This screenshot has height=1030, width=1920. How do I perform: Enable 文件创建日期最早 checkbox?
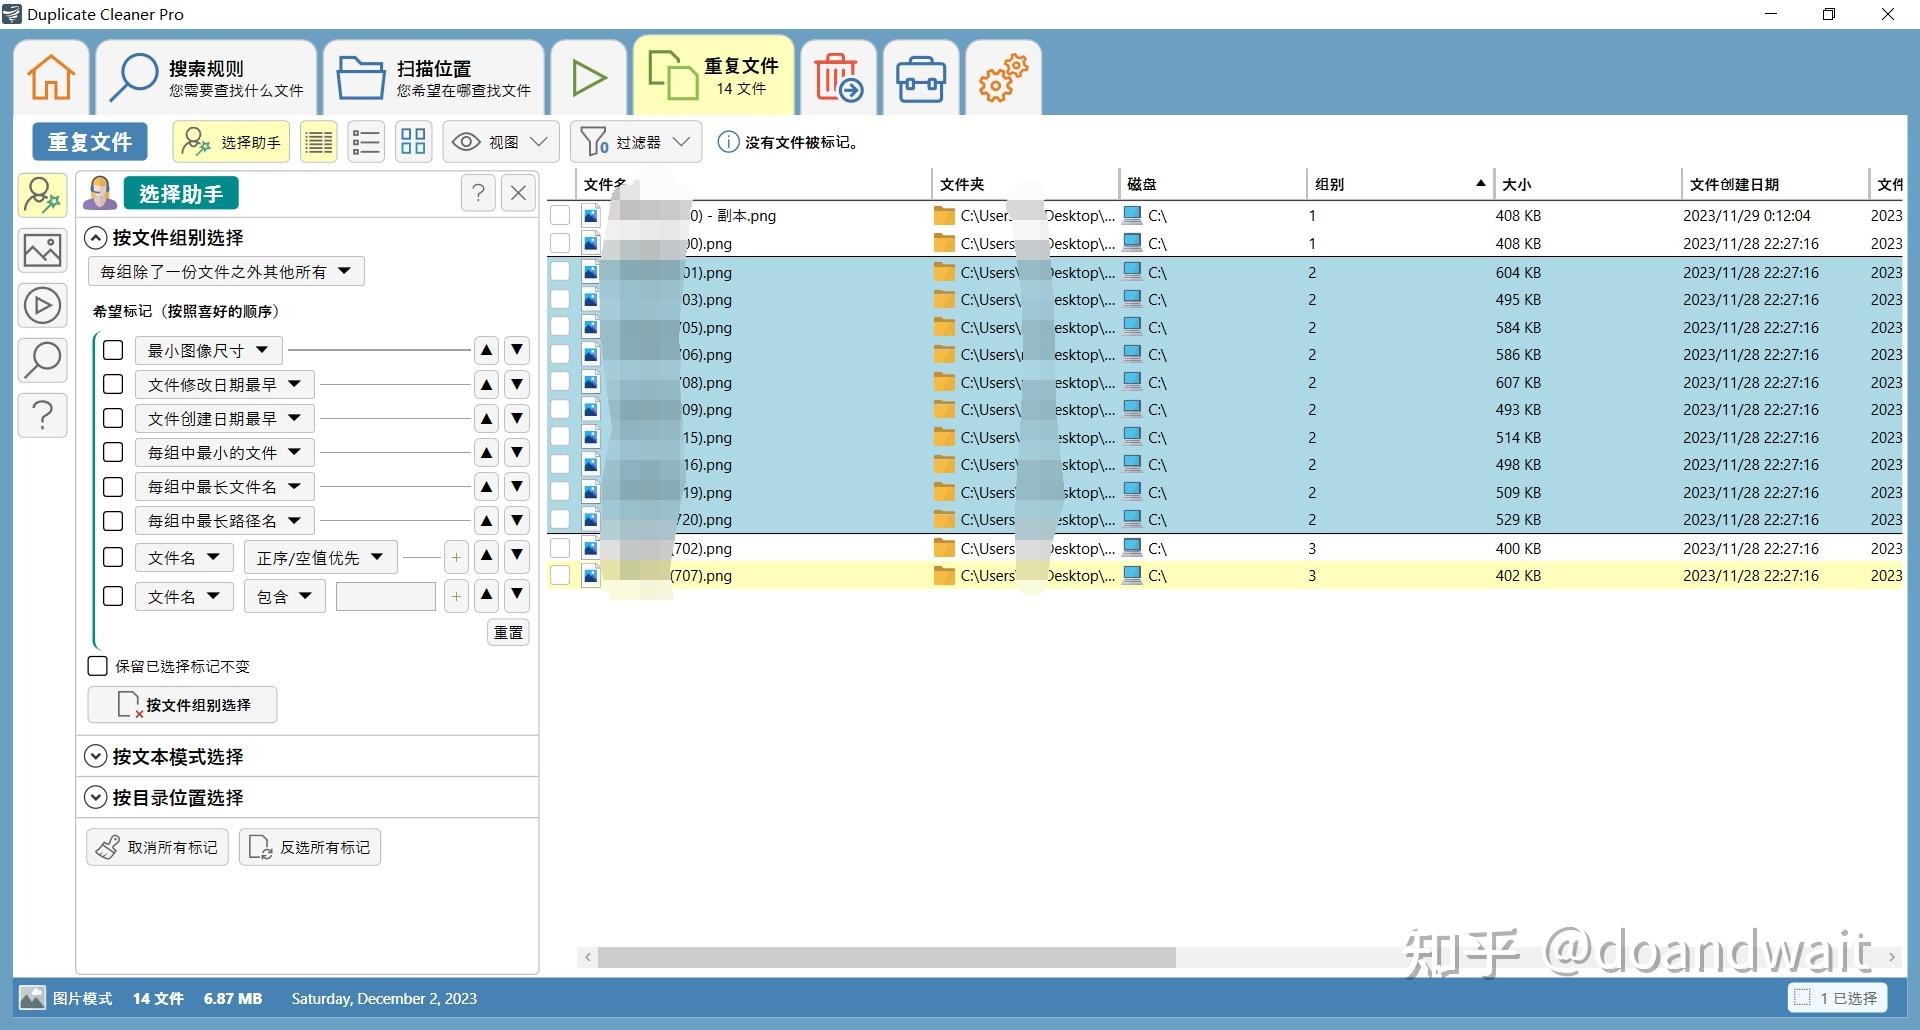pos(113,418)
